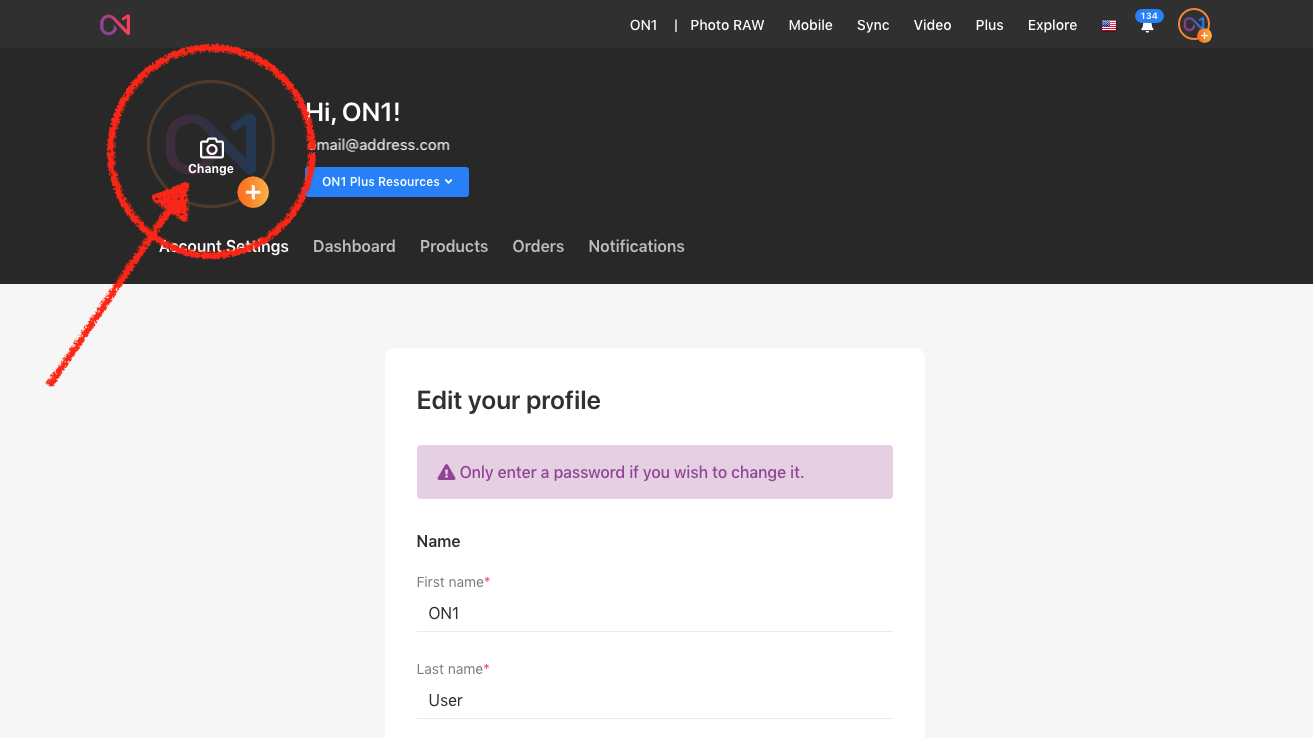Go to the Products tab
The width and height of the screenshot is (1313, 738).
454,246
